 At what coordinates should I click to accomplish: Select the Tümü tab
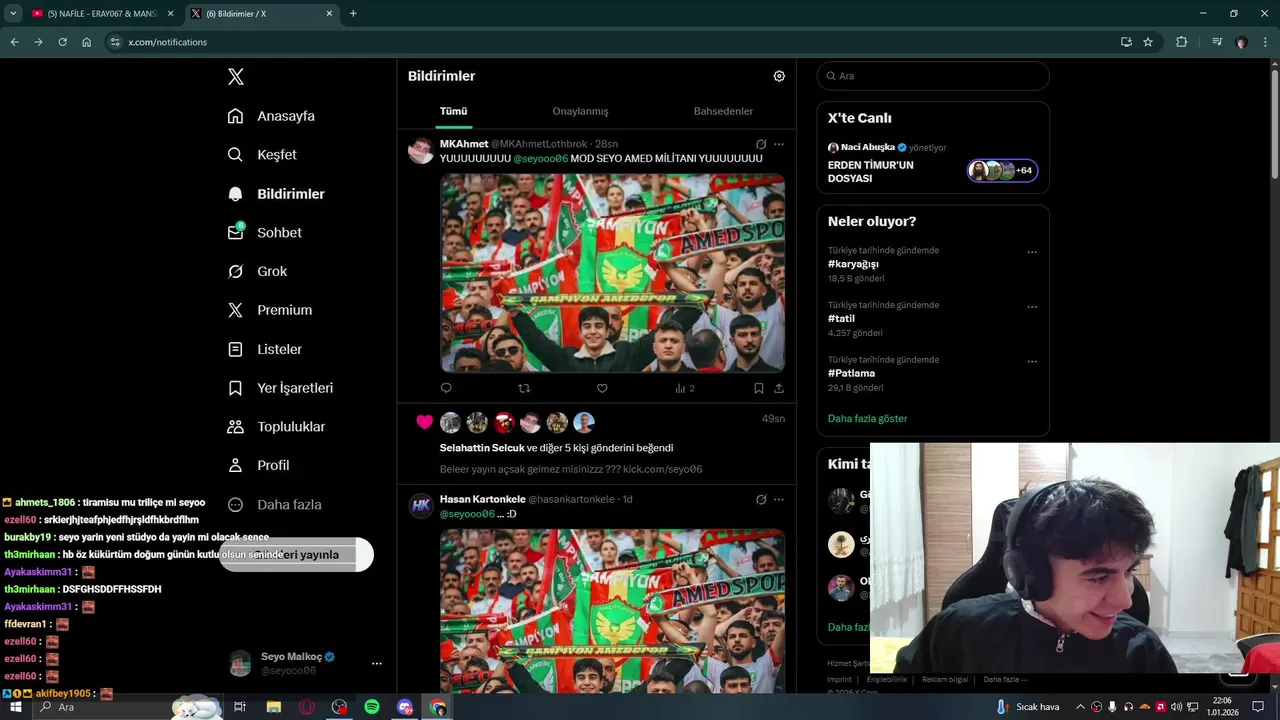point(453,111)
